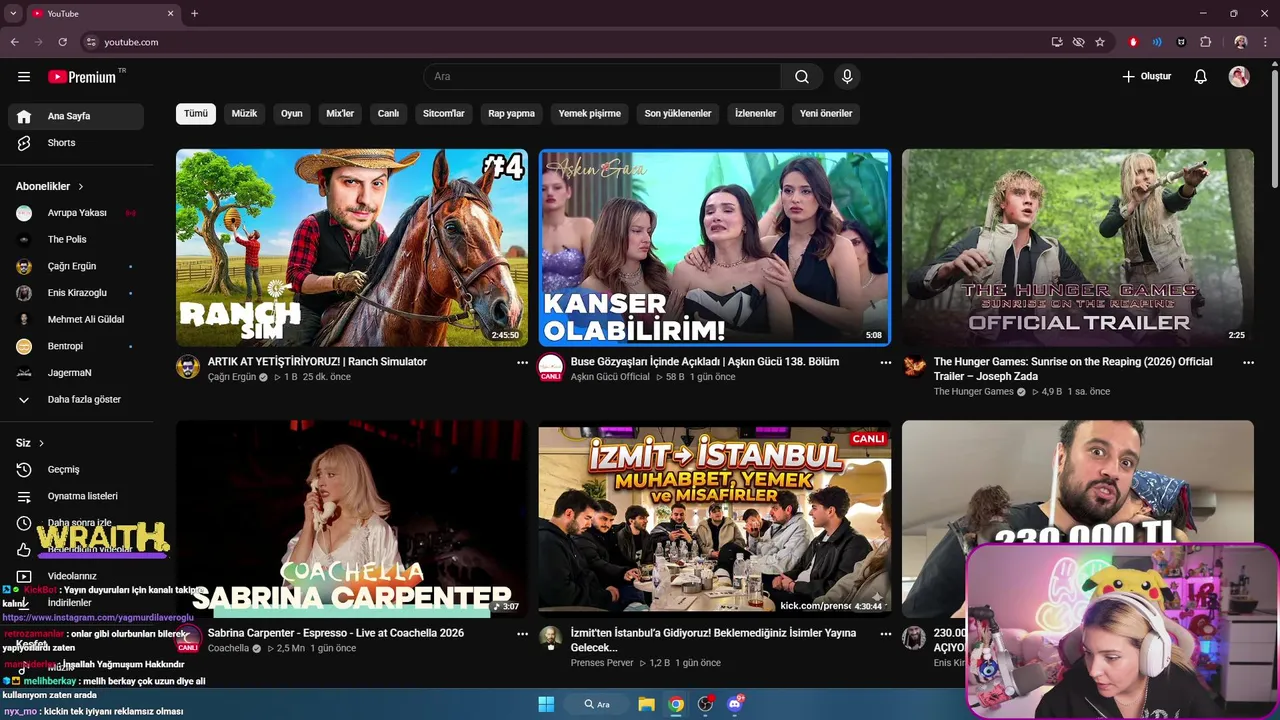Open the hamburger guide menu

24,77
